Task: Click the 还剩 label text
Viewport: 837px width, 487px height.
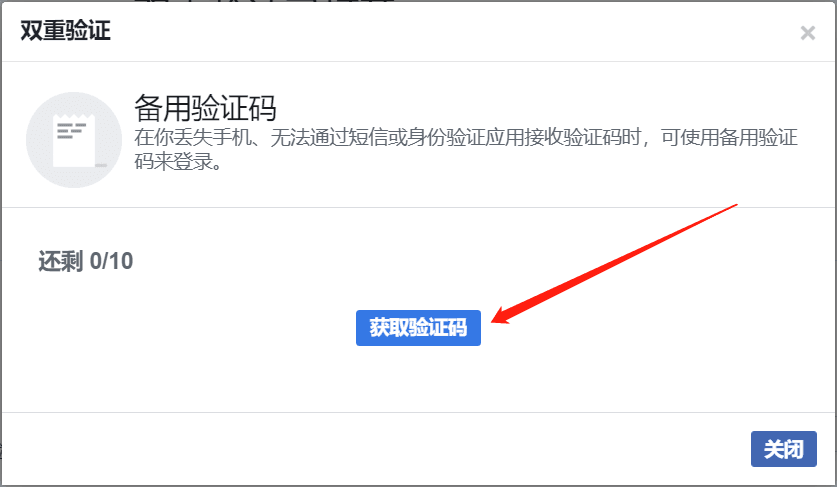Action: point(61,261)
